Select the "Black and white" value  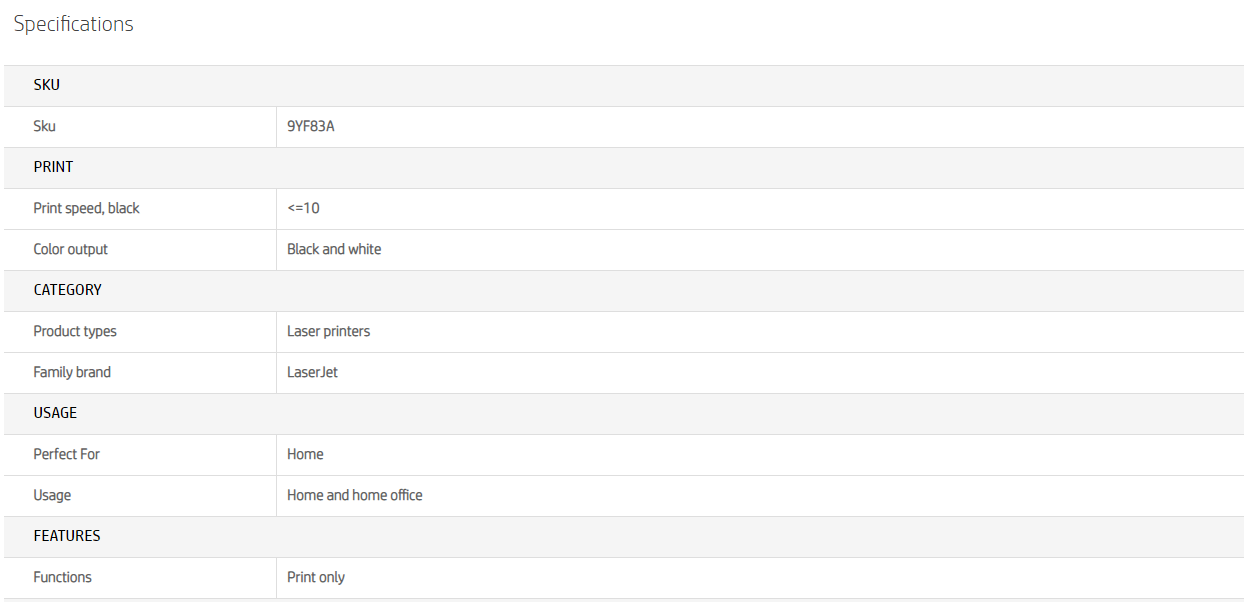pyautogui.click(x=334, y=249)
